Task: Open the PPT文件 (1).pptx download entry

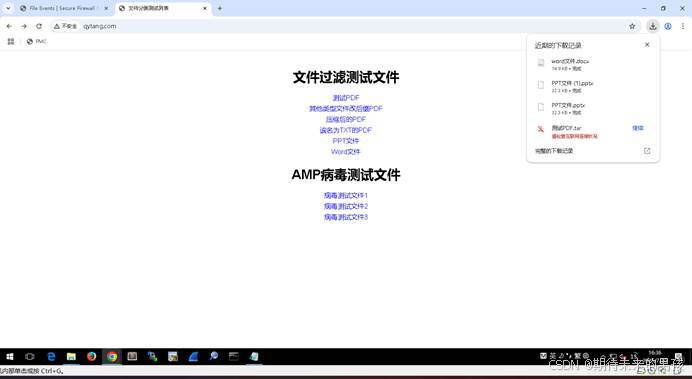Action: pyautogui.click(x=593, y=86)
